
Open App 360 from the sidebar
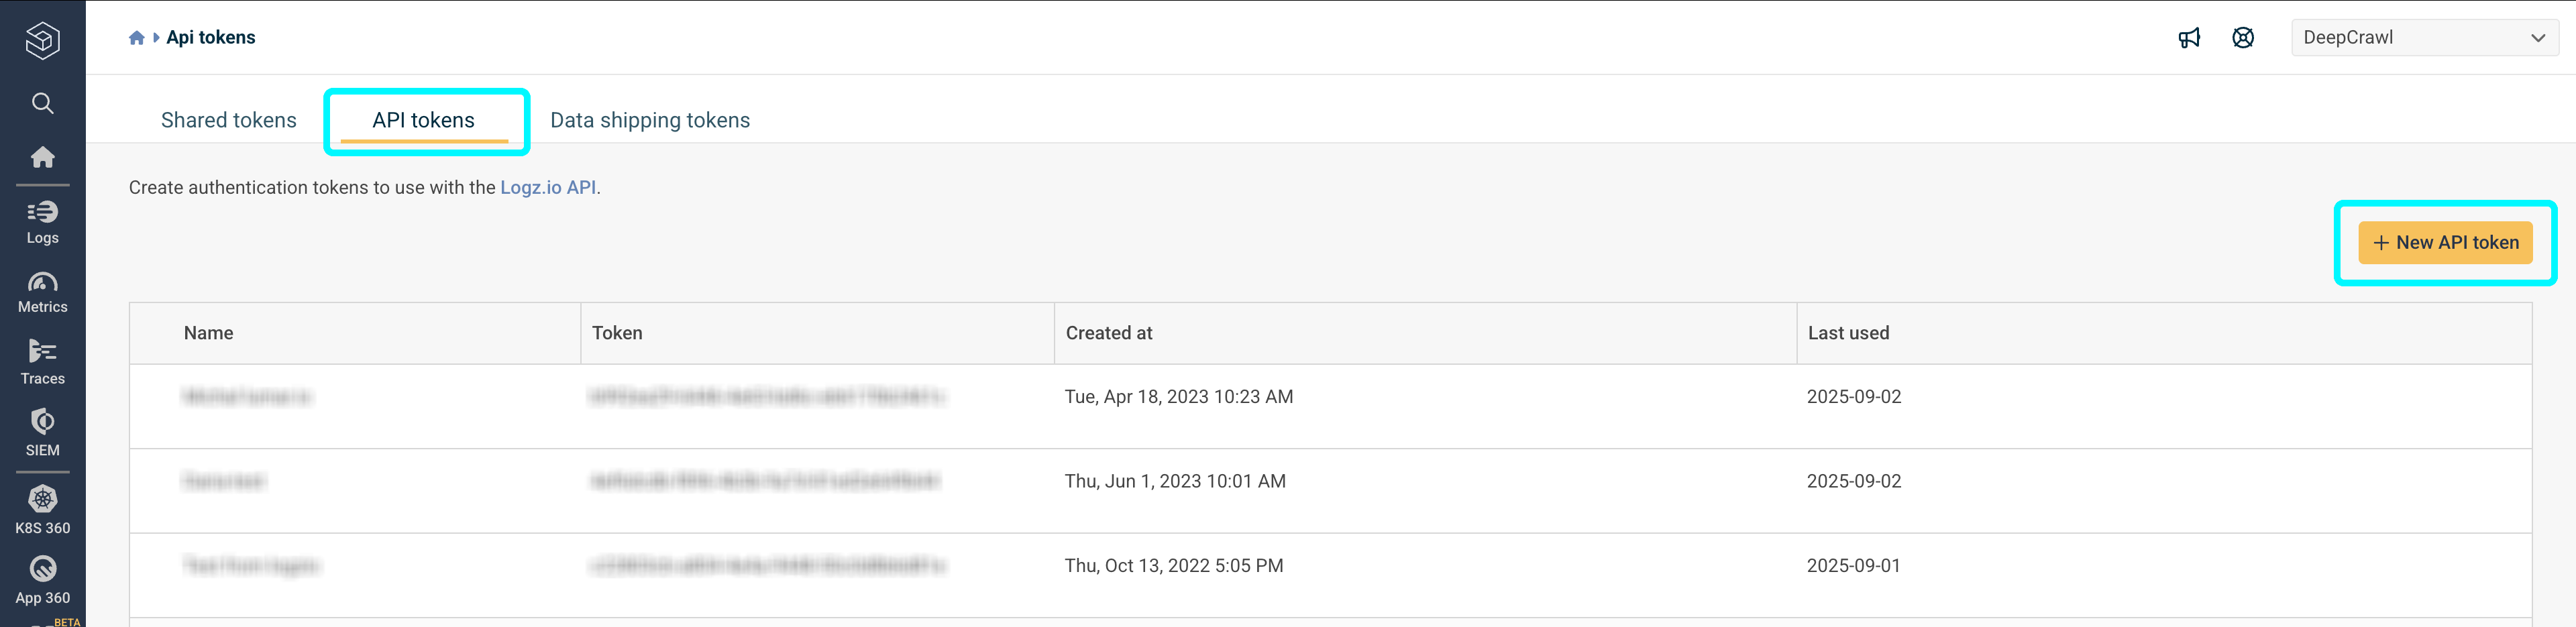(42, 577)
